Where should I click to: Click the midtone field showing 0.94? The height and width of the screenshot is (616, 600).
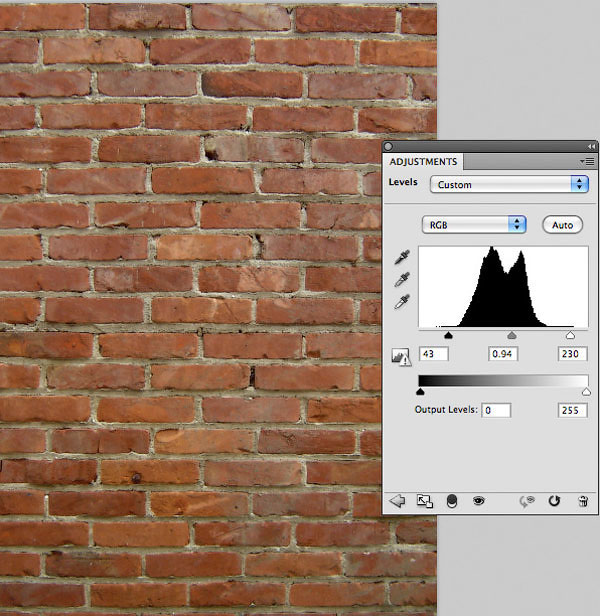coord(503,354)
